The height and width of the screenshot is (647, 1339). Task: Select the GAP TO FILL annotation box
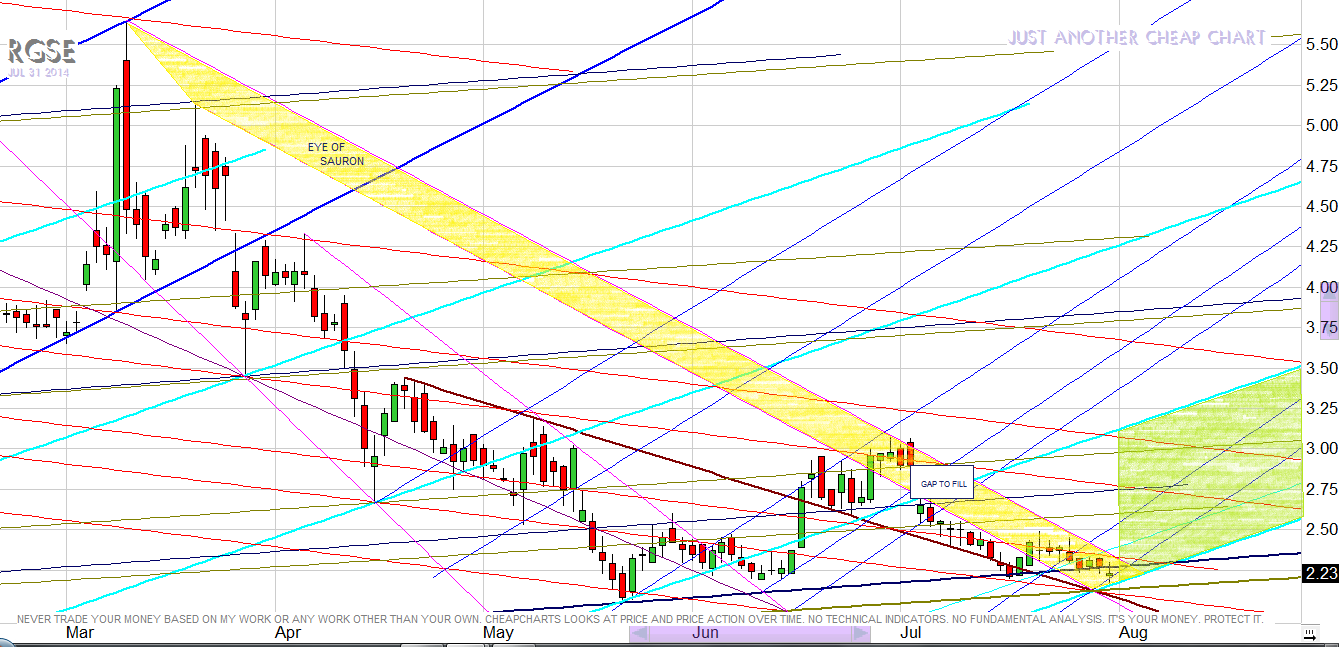[x=938, y=483]
